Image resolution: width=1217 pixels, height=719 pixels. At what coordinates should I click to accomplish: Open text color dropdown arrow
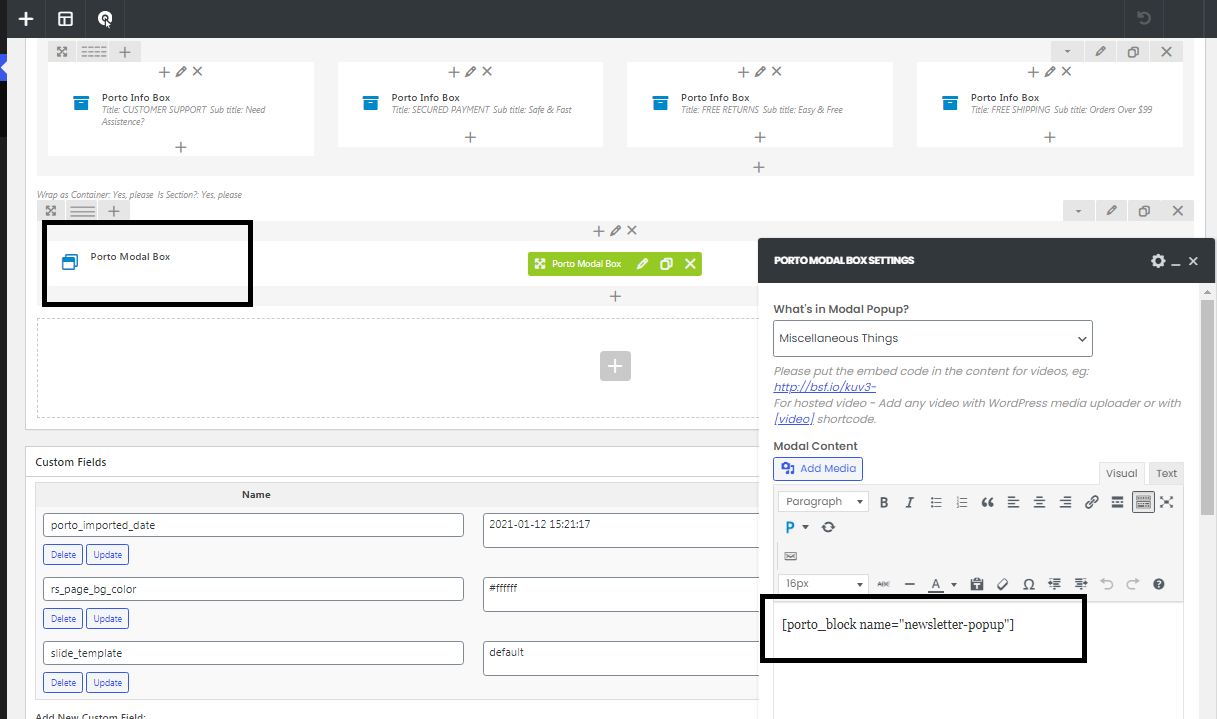[953, 584]
